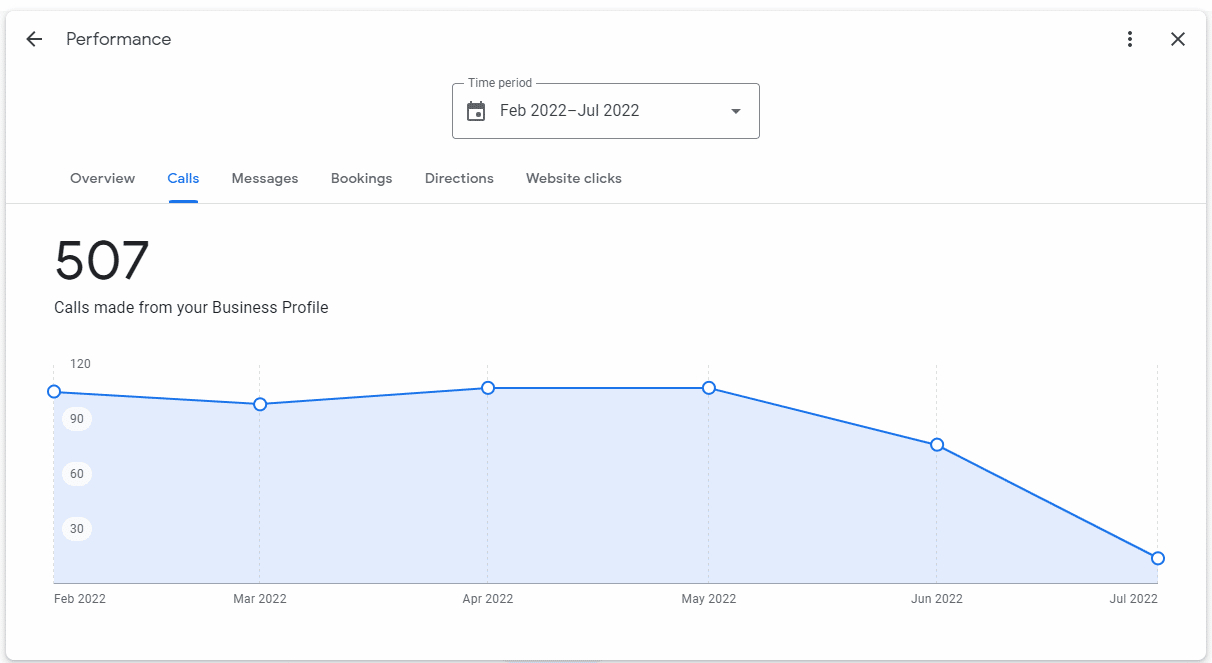Viewport: 1212px width, 663px height.
Task: Open the three-dot more options menu
Action: (1130, 39)
